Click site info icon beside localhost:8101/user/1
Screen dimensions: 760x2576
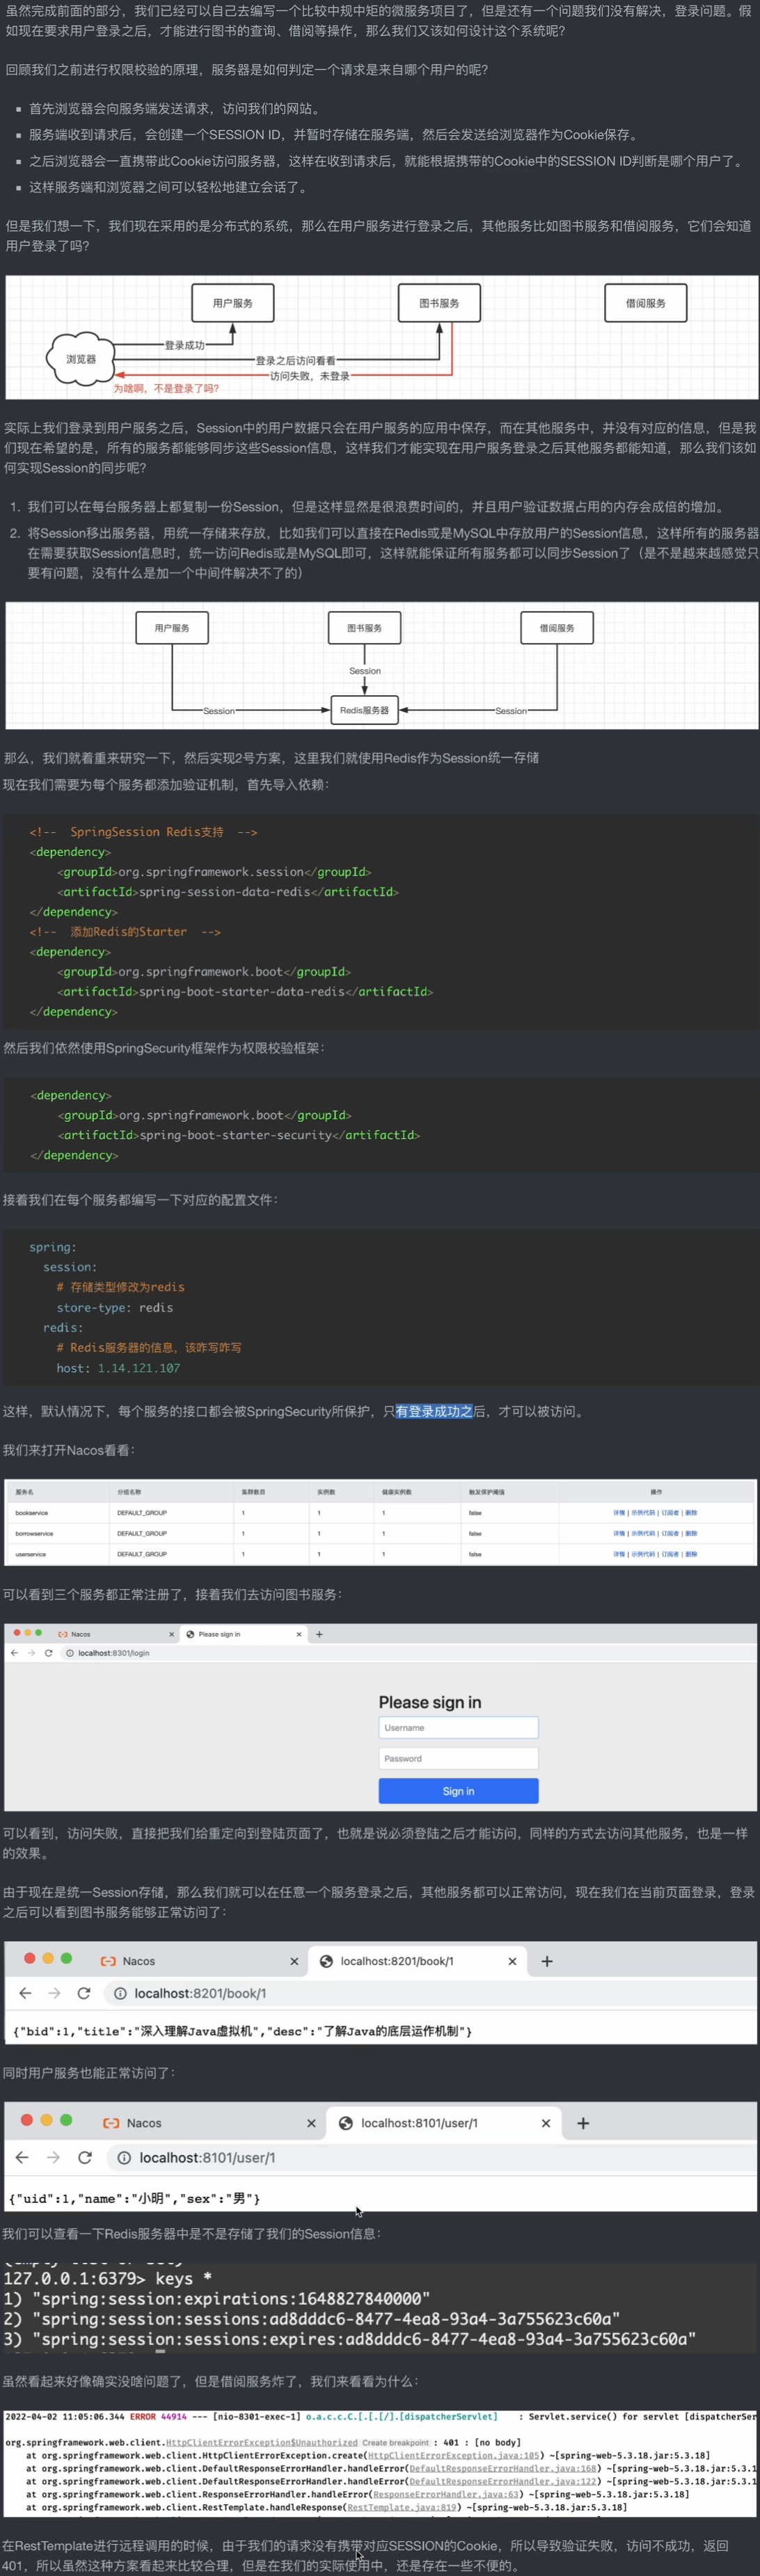(124, 2157)
